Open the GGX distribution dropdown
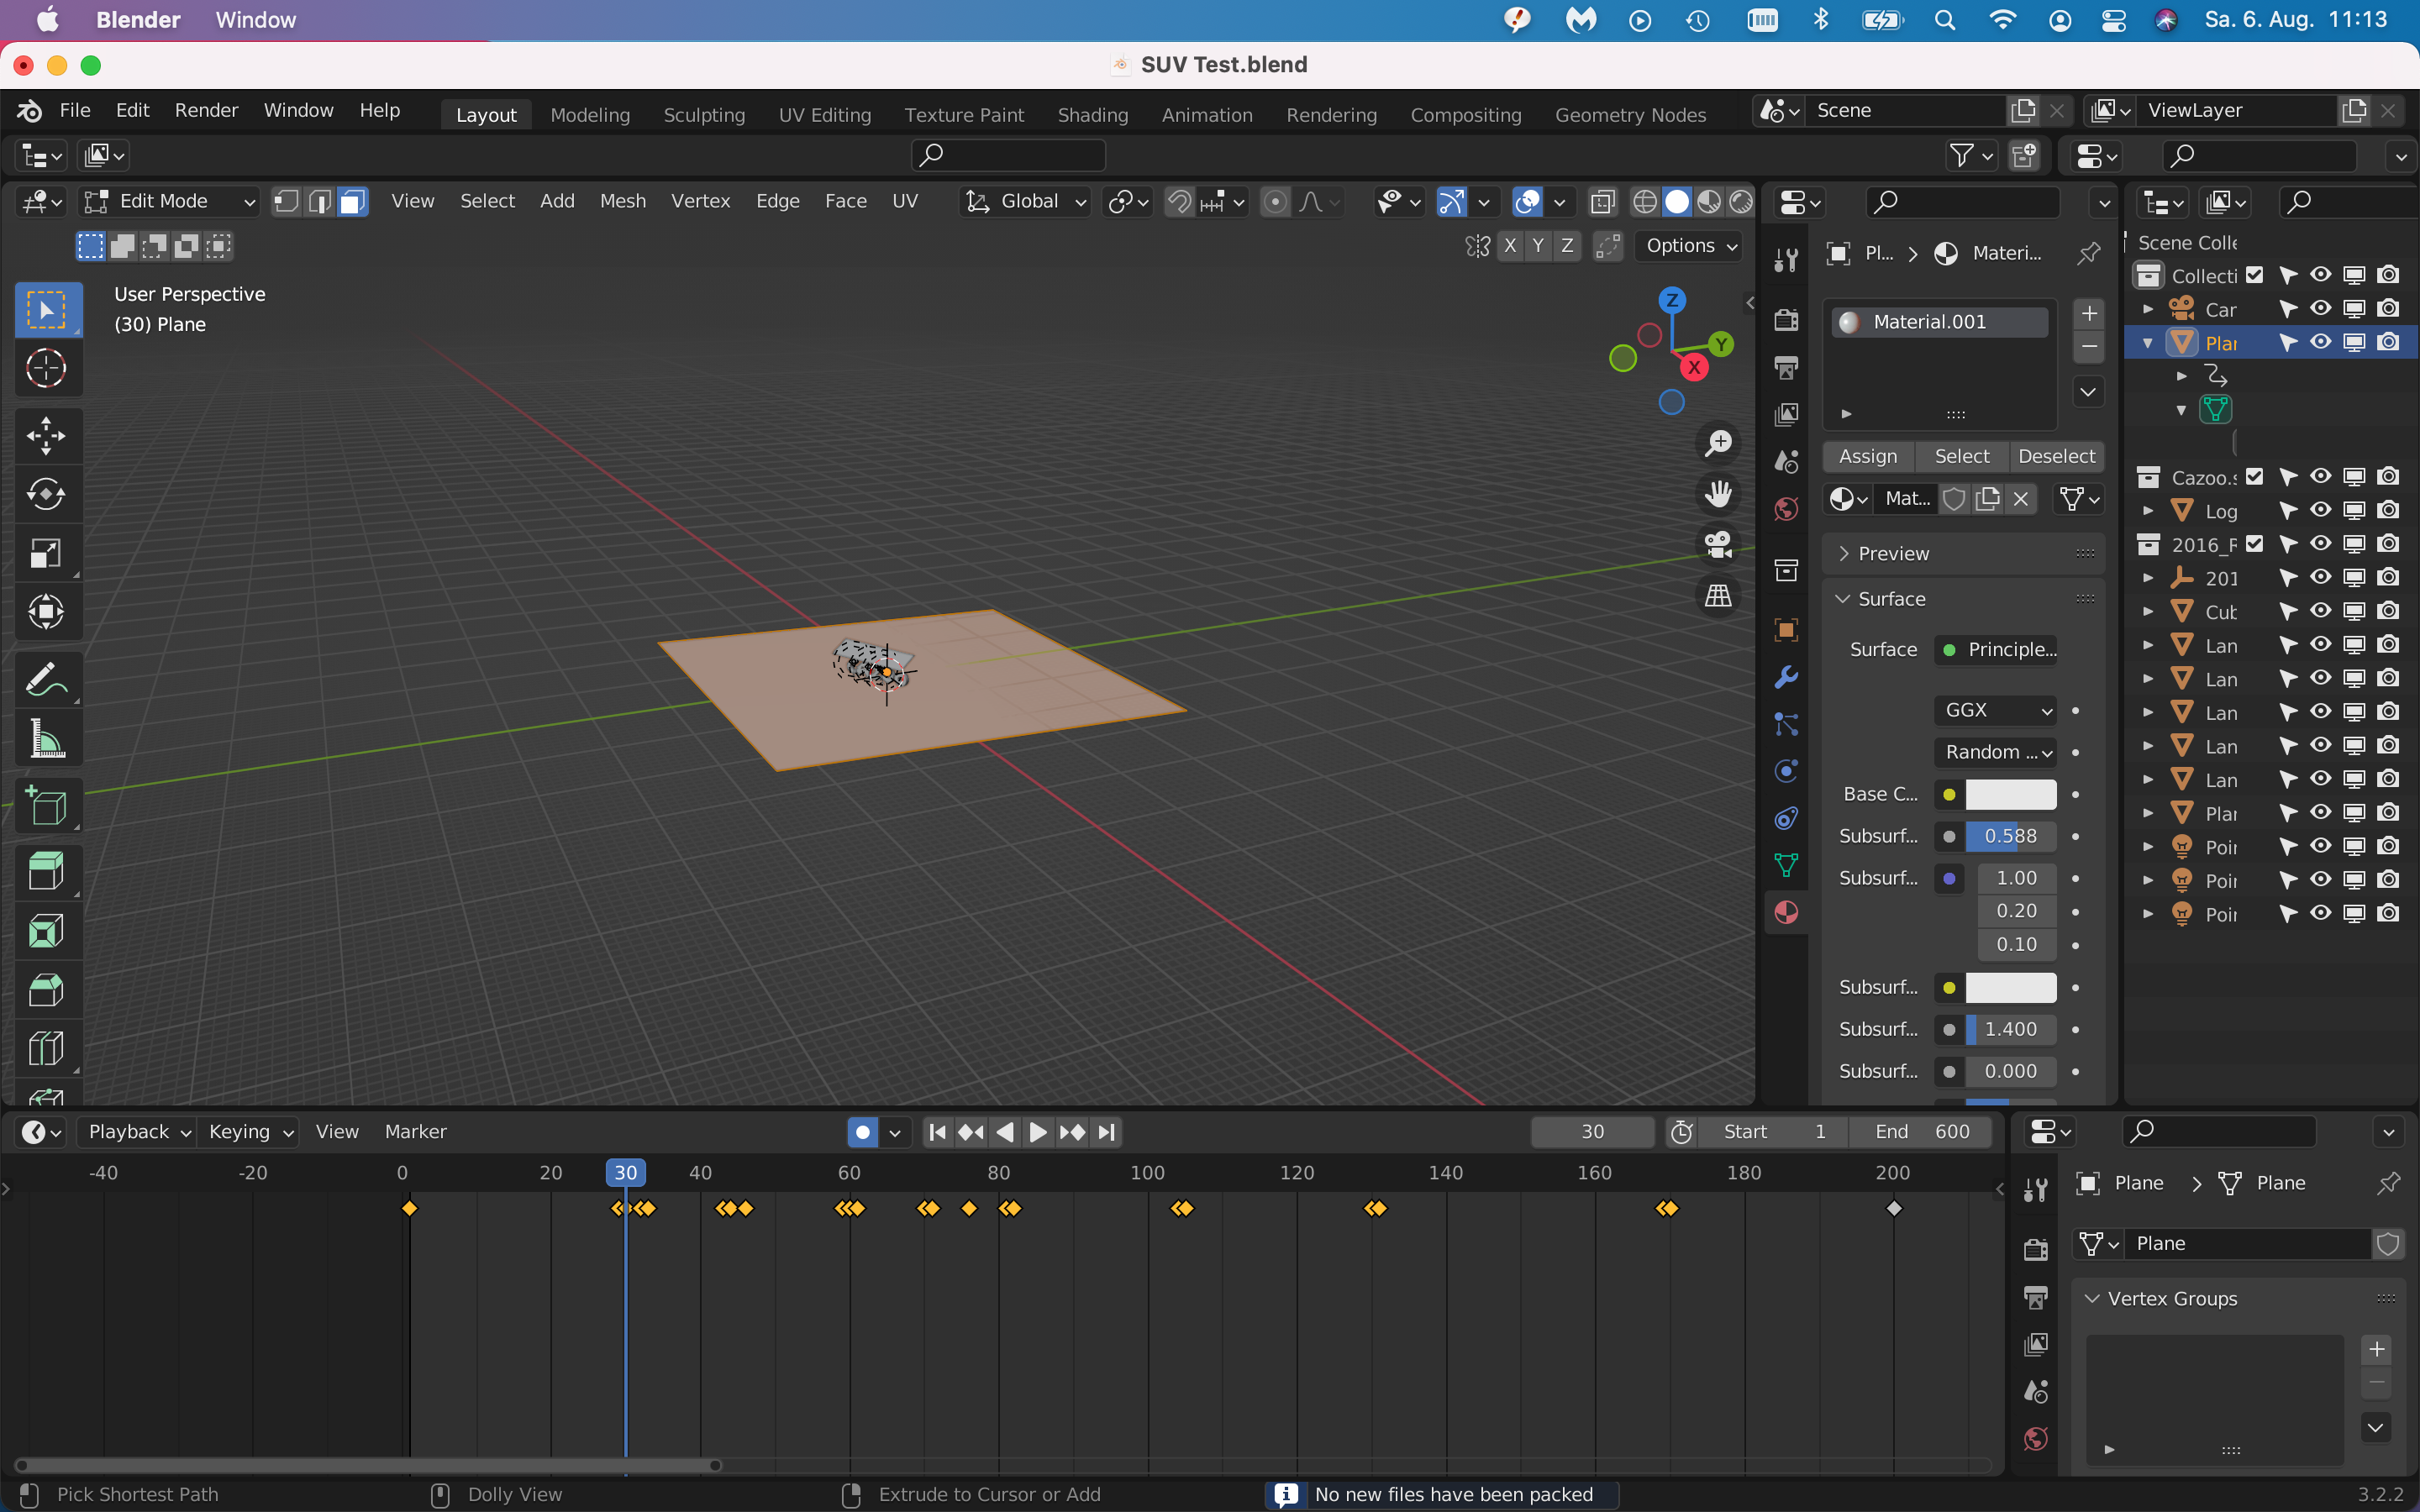 pyautogui.click(x=1995, y=710)
